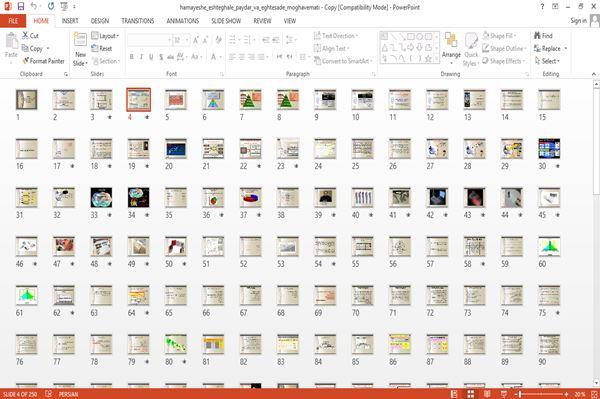Open the Section dropdown
Screen dimensions: 600x399
pos(106,61)
